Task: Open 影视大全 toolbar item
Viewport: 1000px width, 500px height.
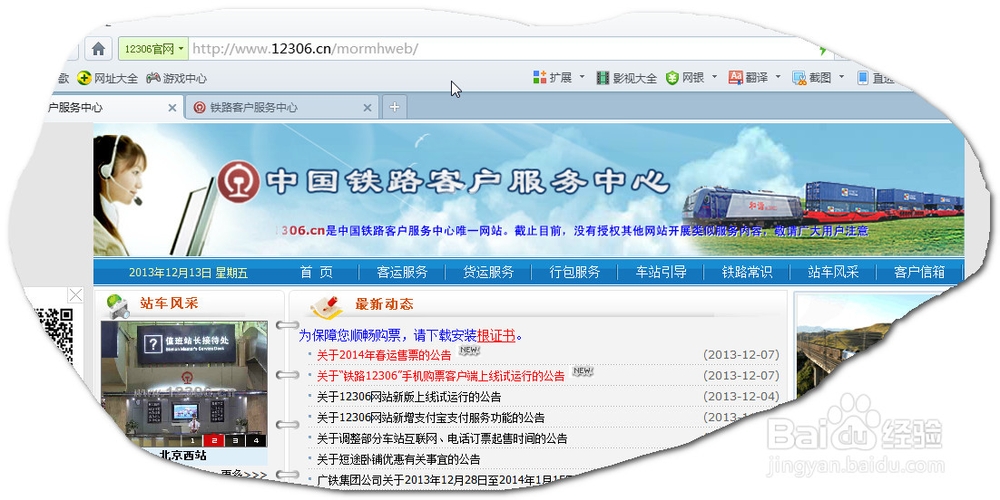Action: (626, 78)
